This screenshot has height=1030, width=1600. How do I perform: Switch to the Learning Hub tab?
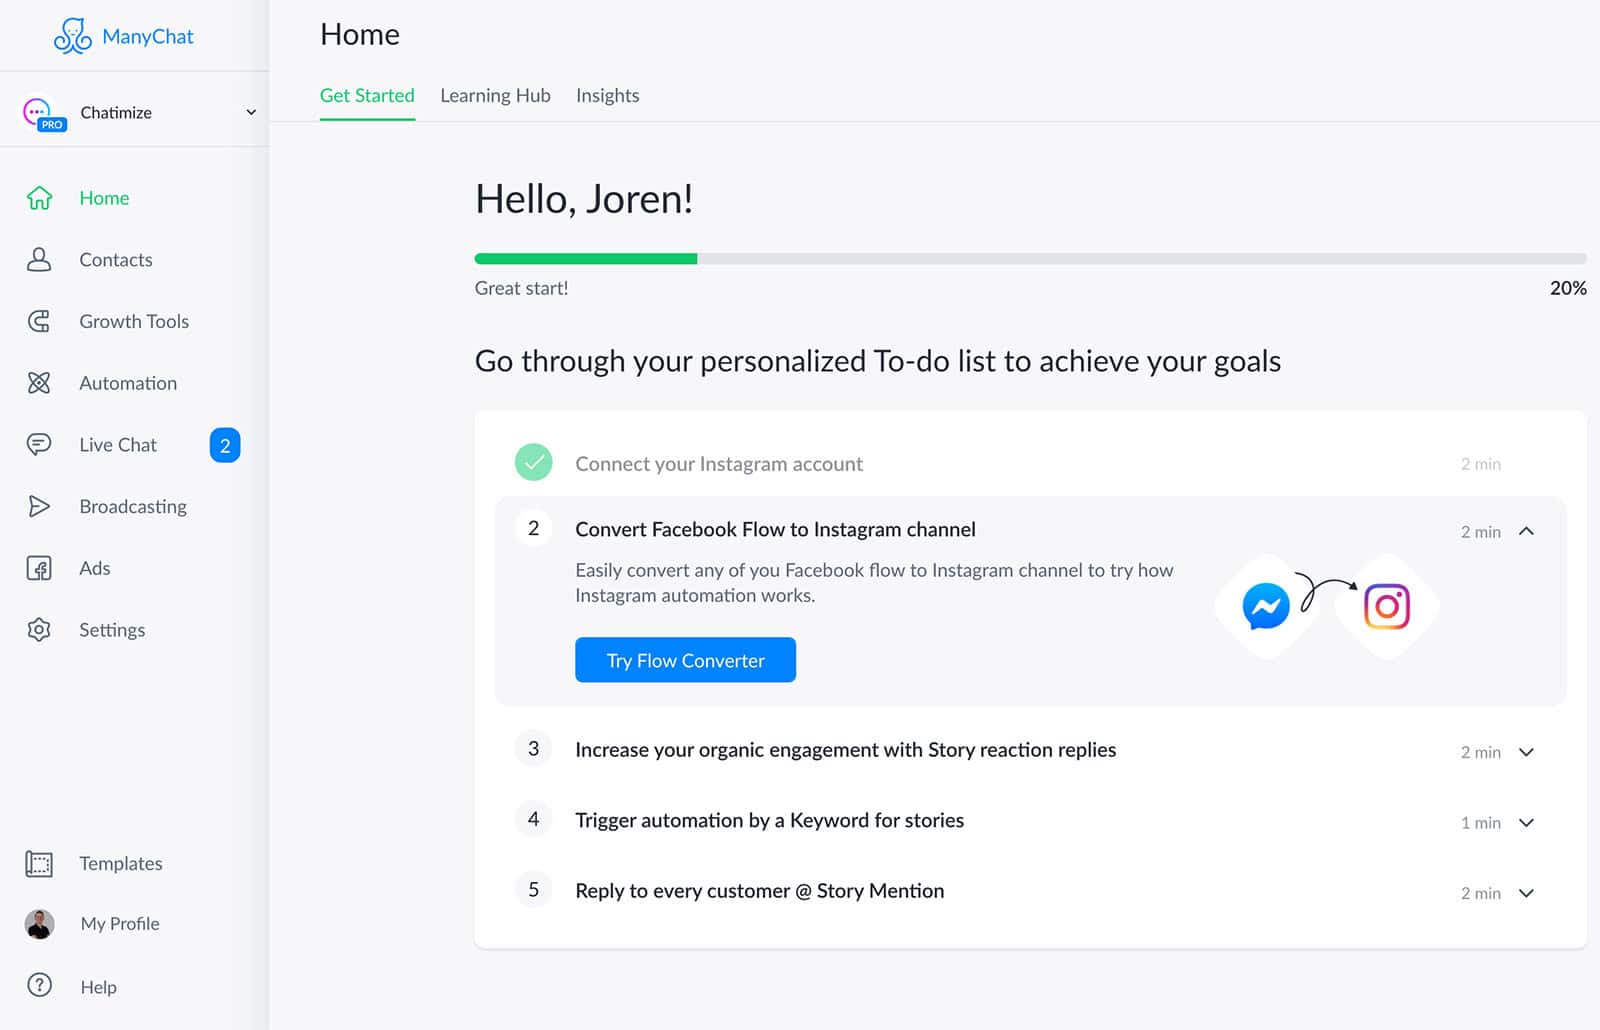[x=495, y=96]
